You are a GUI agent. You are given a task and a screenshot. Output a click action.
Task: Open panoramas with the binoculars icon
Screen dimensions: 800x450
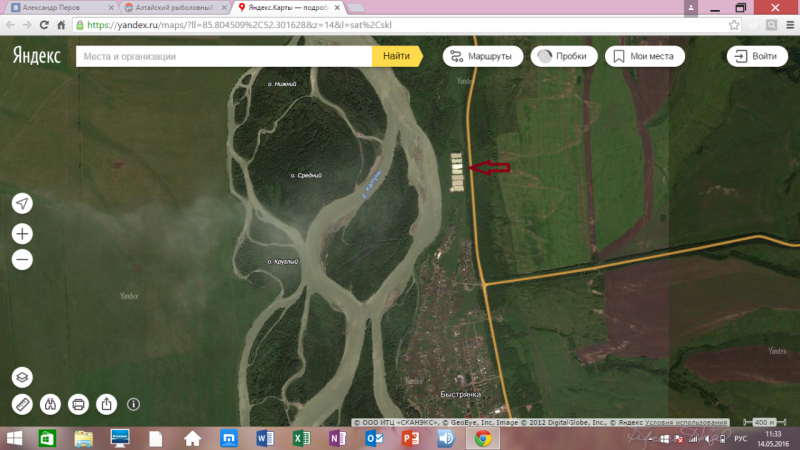(x=50, y=405)
